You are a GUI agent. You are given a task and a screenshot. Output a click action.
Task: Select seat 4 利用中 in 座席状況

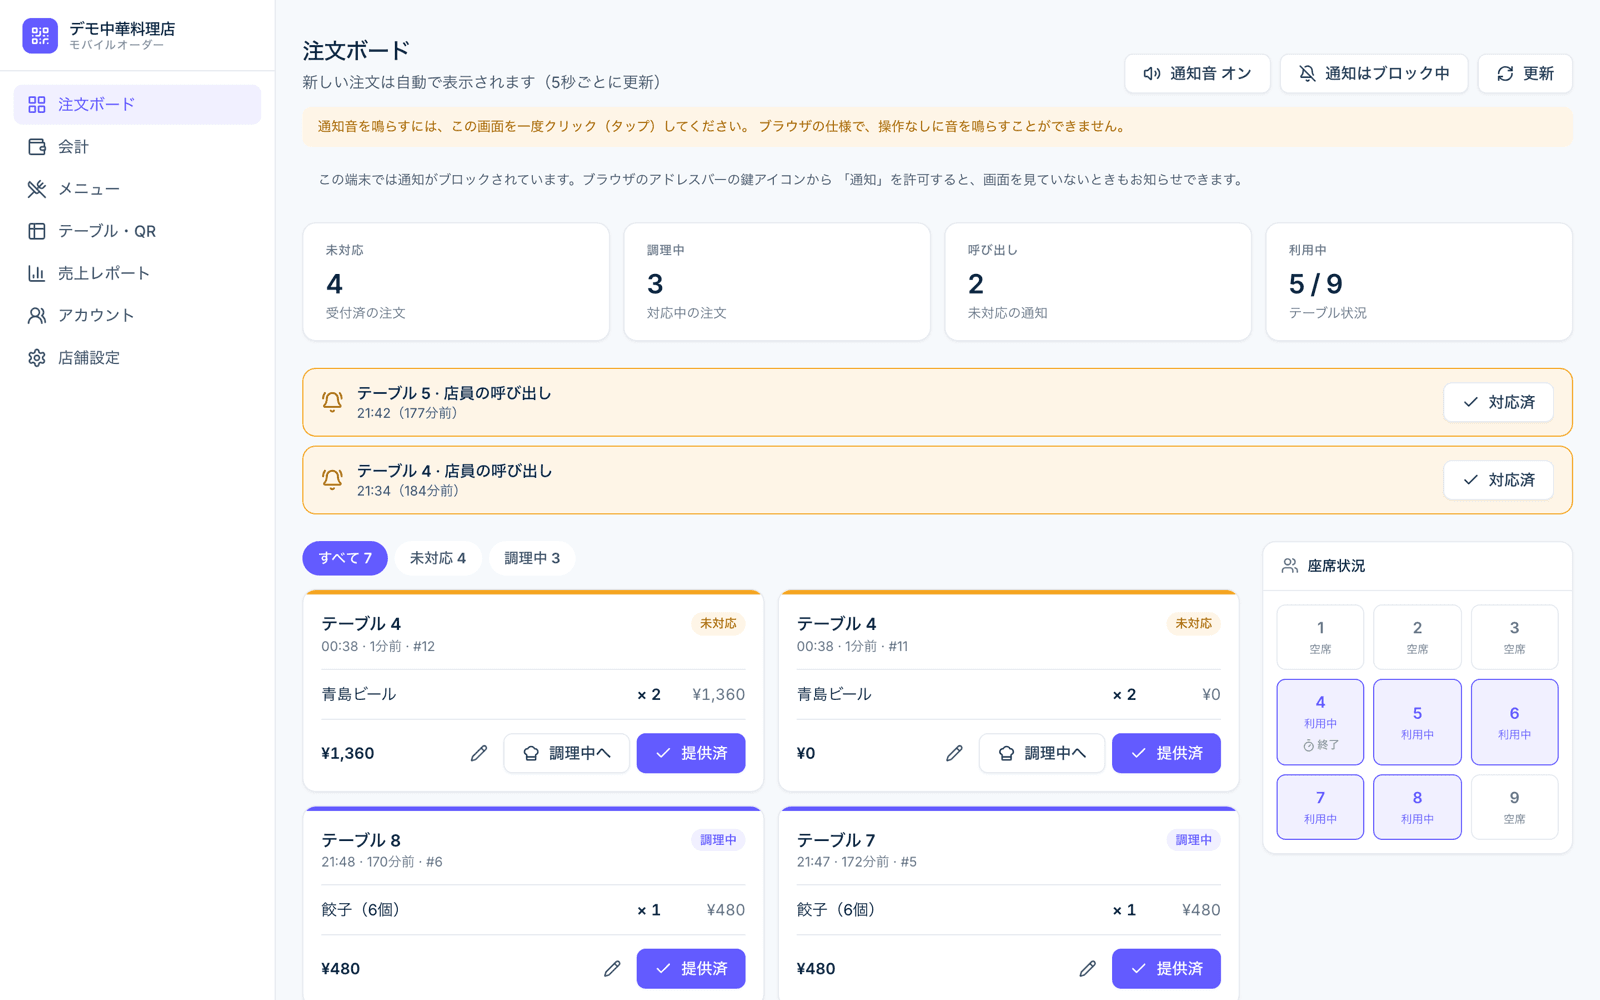[1320, 722]
